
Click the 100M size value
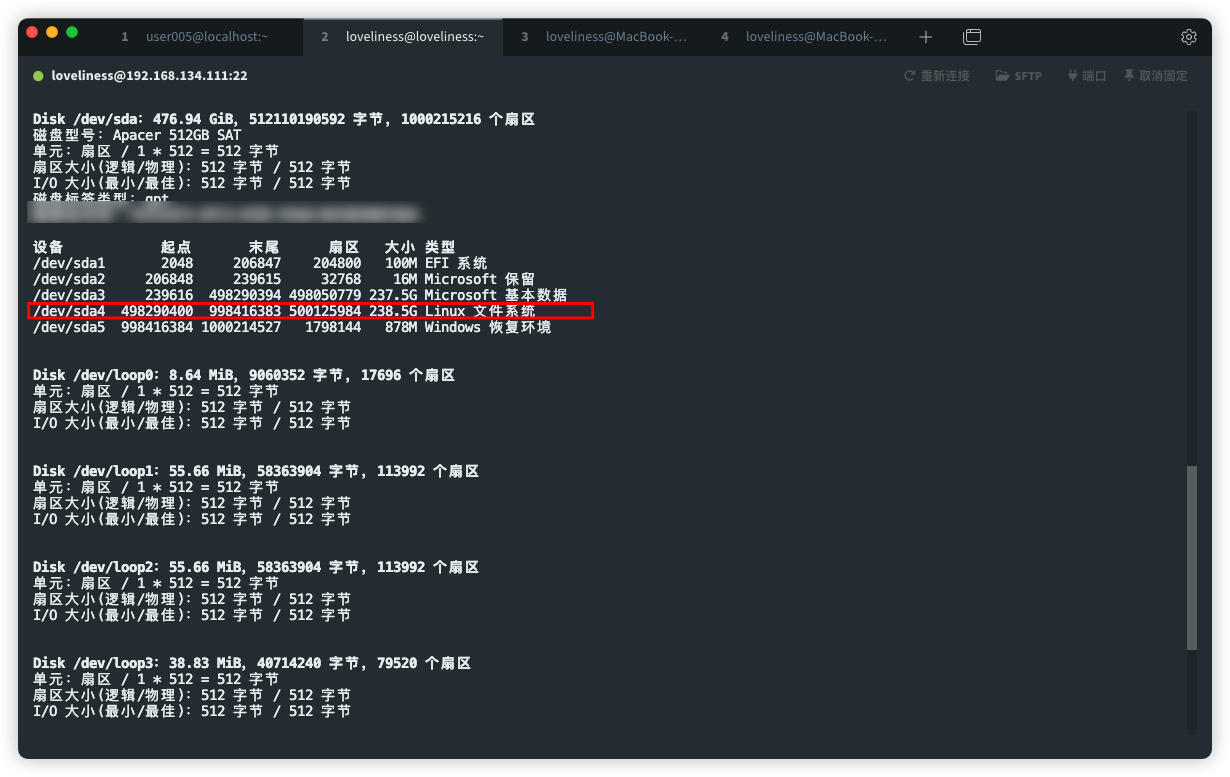(x=400, y=263)
